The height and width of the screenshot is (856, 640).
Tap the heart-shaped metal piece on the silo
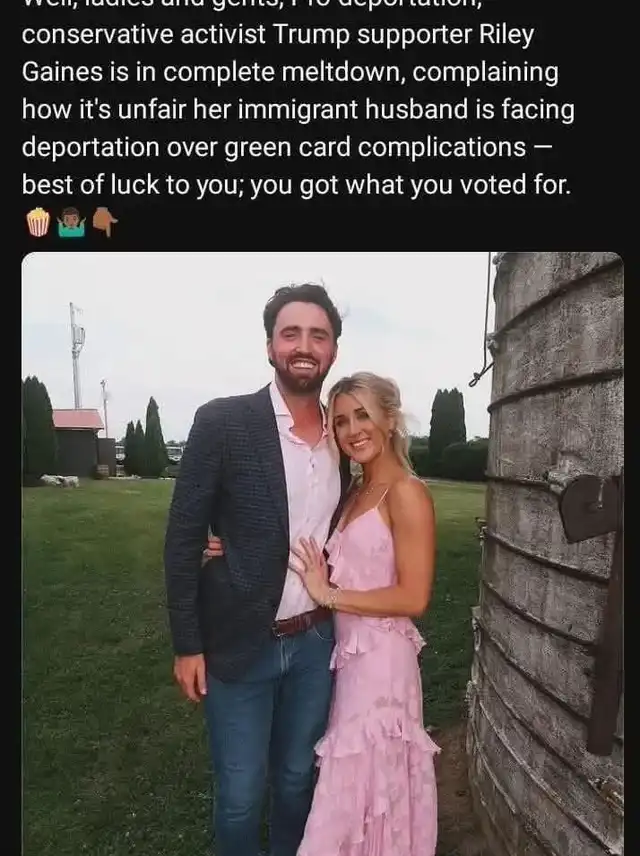point(589,507)
